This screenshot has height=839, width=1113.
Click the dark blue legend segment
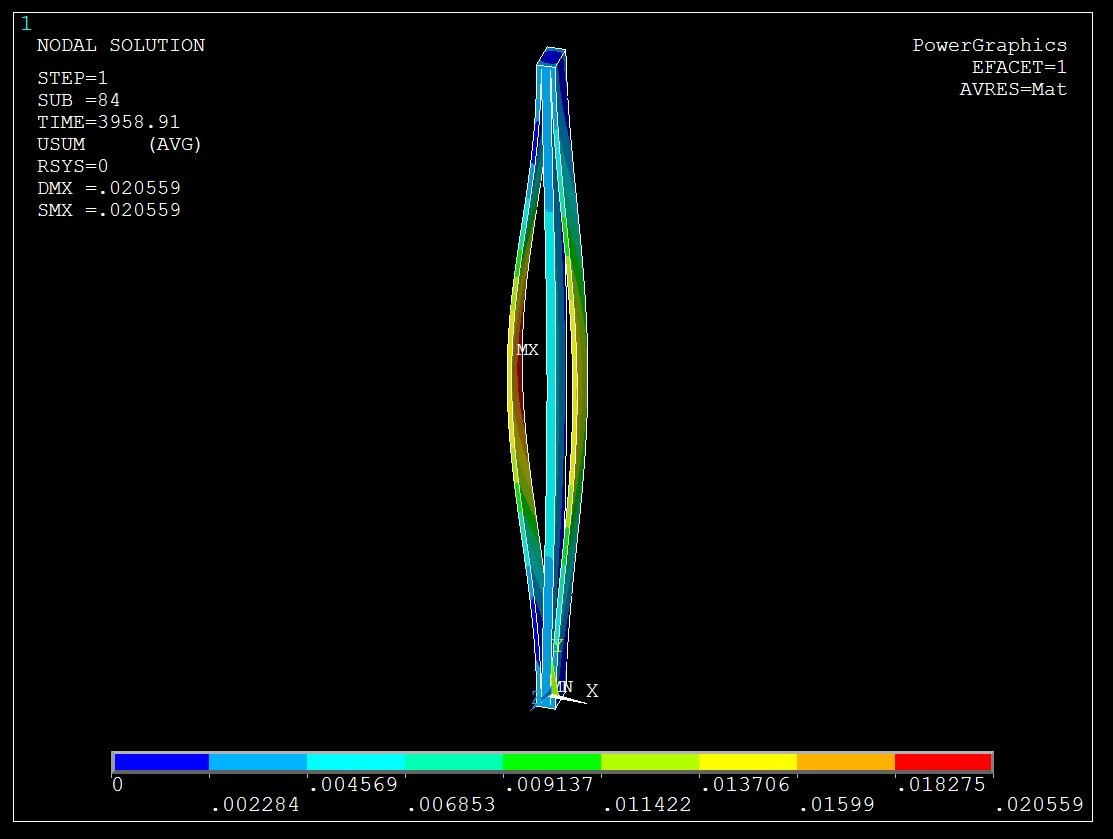161,762
